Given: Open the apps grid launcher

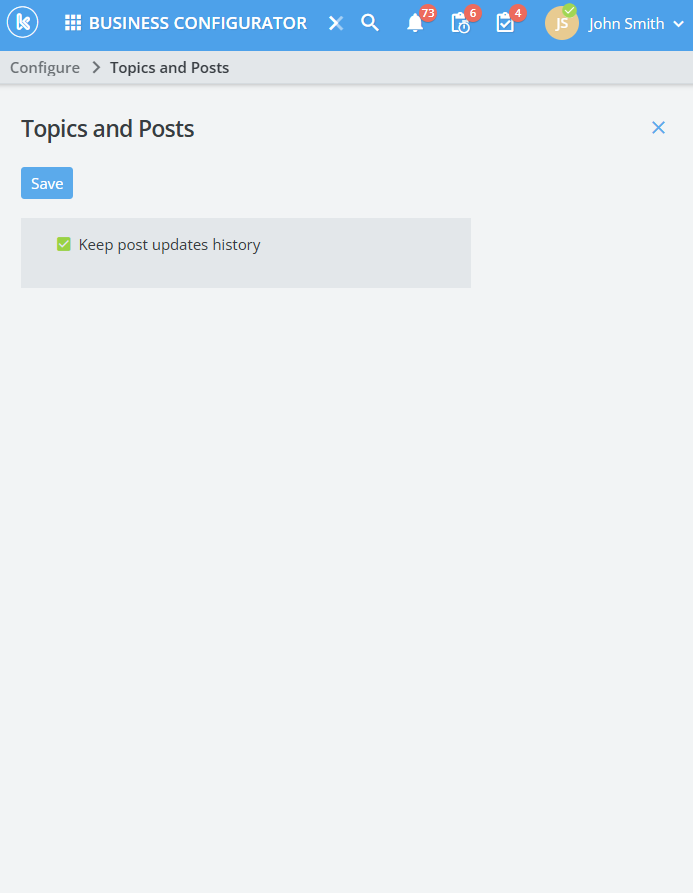Looking at the screenshot, I should coord(73,23).
